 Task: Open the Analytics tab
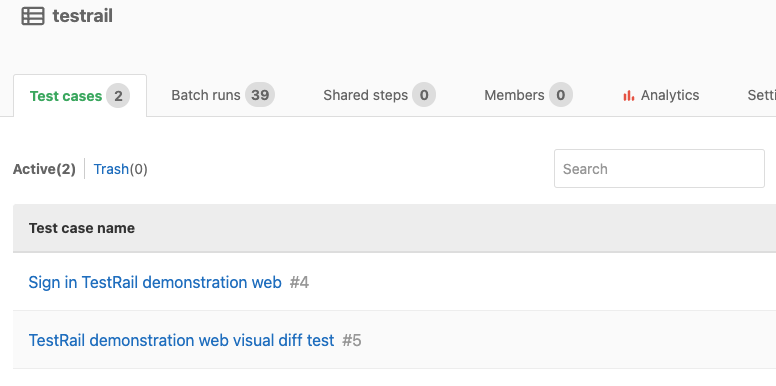(661, 95)
